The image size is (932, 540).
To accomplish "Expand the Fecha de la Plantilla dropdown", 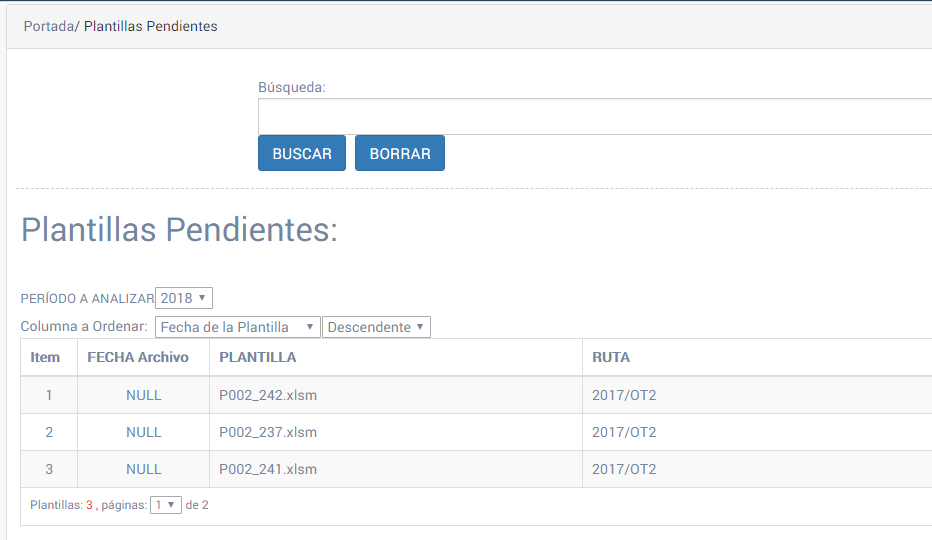I will coord(237,327).
